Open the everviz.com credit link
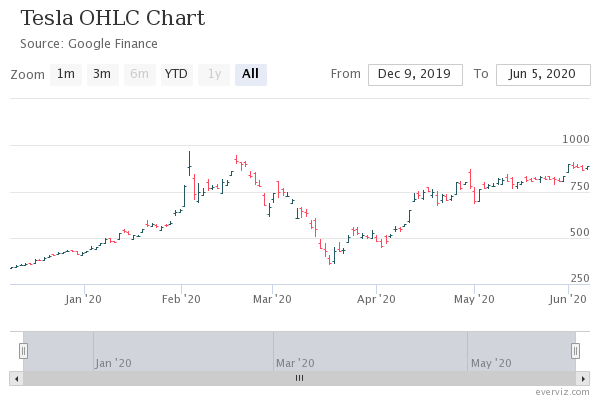Viewport: 600px width, 400px height. (562, 392)
